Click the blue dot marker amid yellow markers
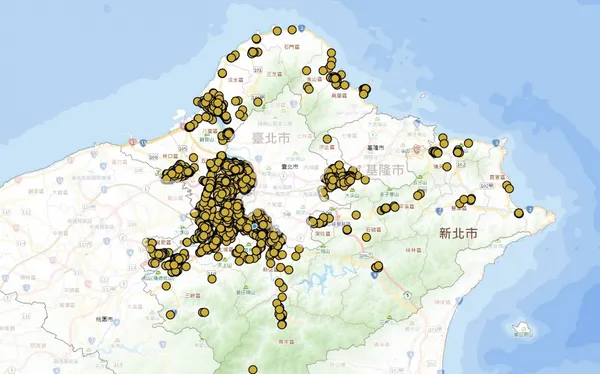 [254, 226]
